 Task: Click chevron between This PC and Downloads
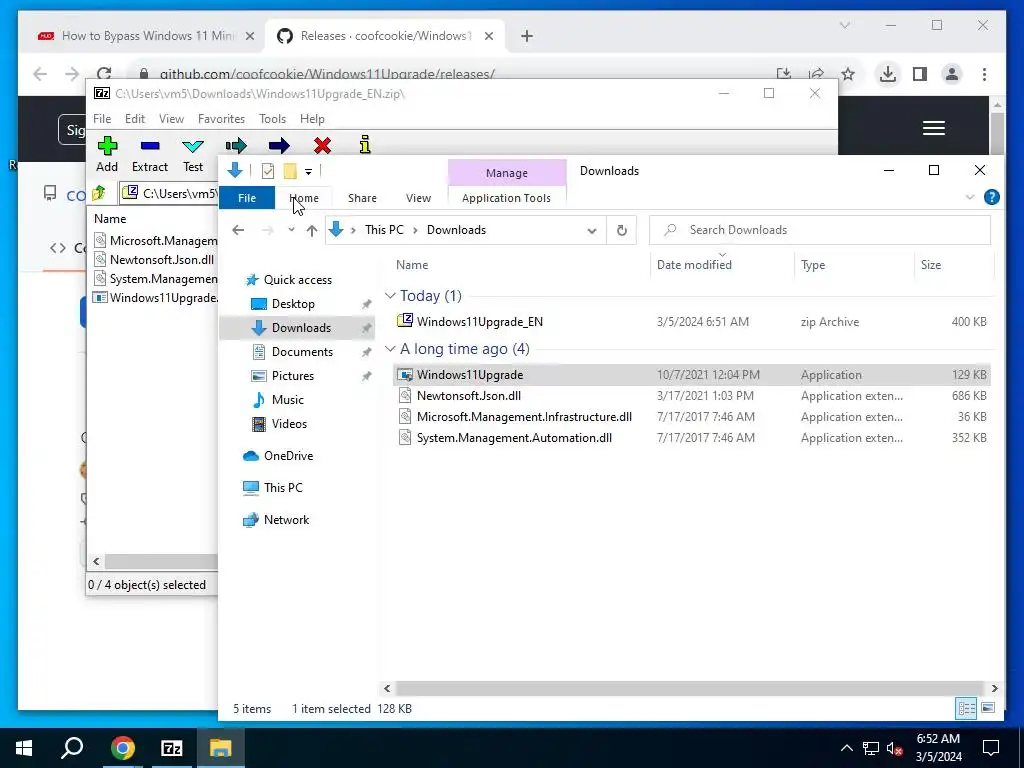click(416, 230)
